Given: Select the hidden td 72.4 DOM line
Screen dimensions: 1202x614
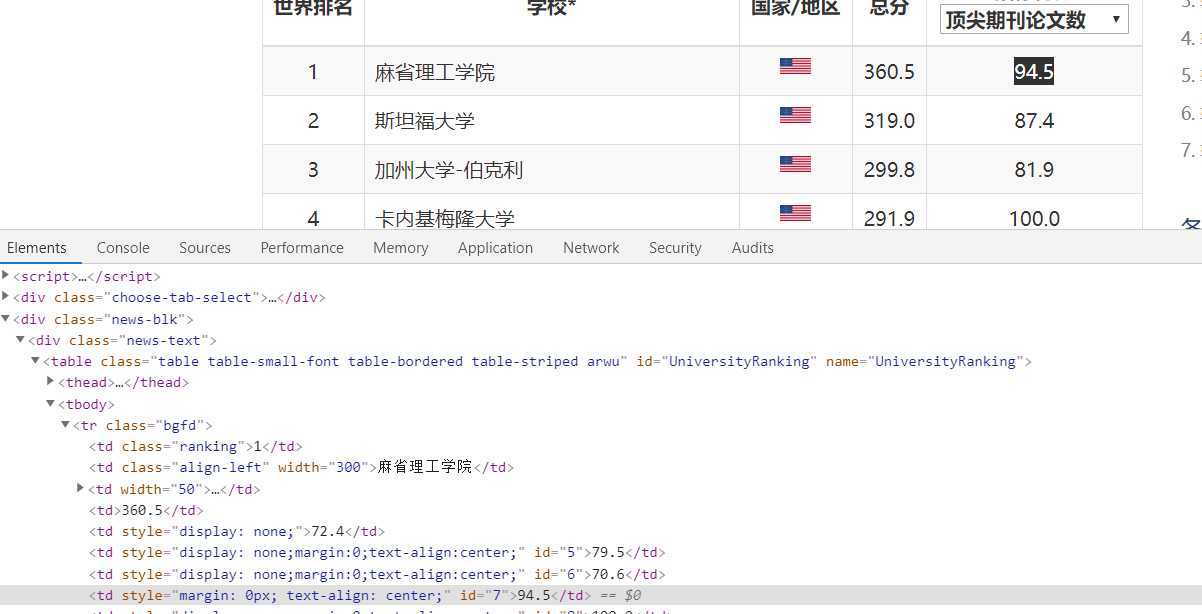Looking at the screenshot, I should (x=237, y=531).
